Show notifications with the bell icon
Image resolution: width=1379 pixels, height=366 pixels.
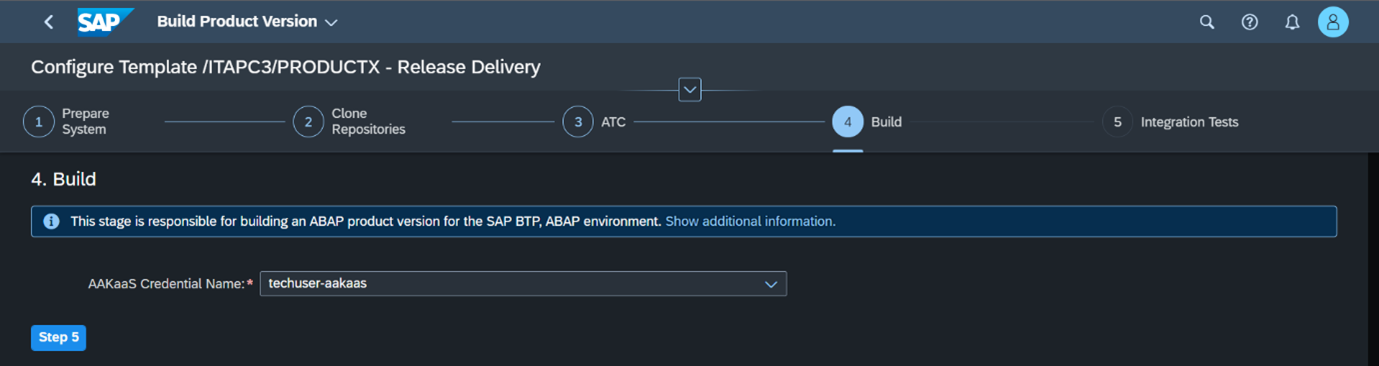click(1292, 22)
